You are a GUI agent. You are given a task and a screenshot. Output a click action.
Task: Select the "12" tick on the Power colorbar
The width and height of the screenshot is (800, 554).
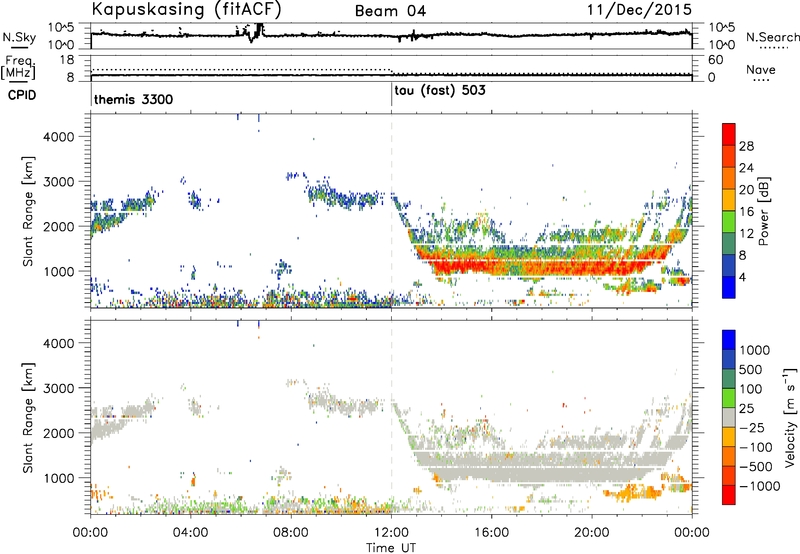[x=746, y=233]
